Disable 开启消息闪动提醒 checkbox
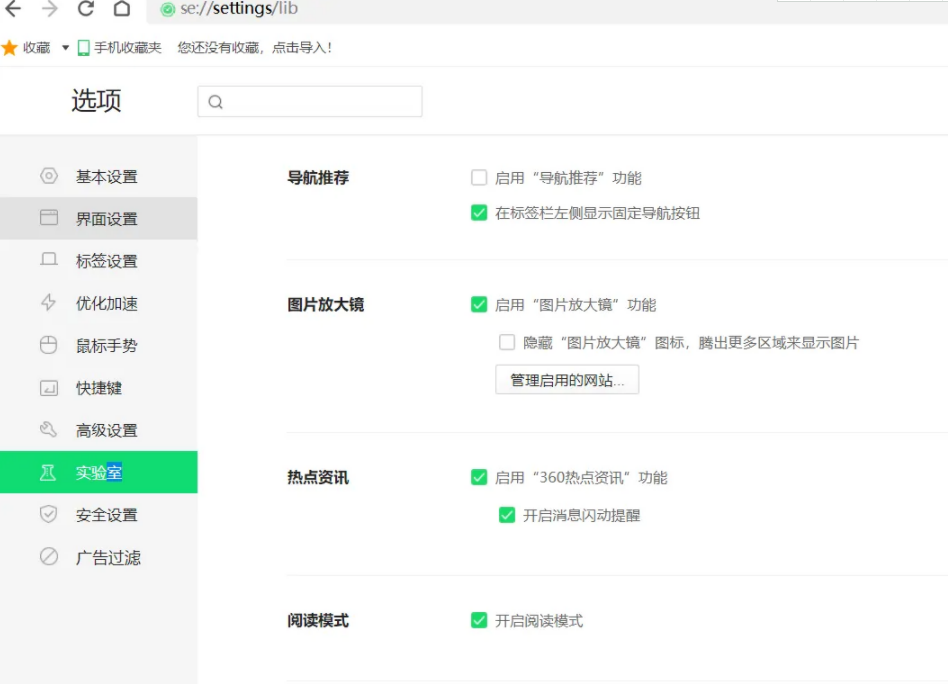The image size is (948, 684). click(x=507, y=516)
